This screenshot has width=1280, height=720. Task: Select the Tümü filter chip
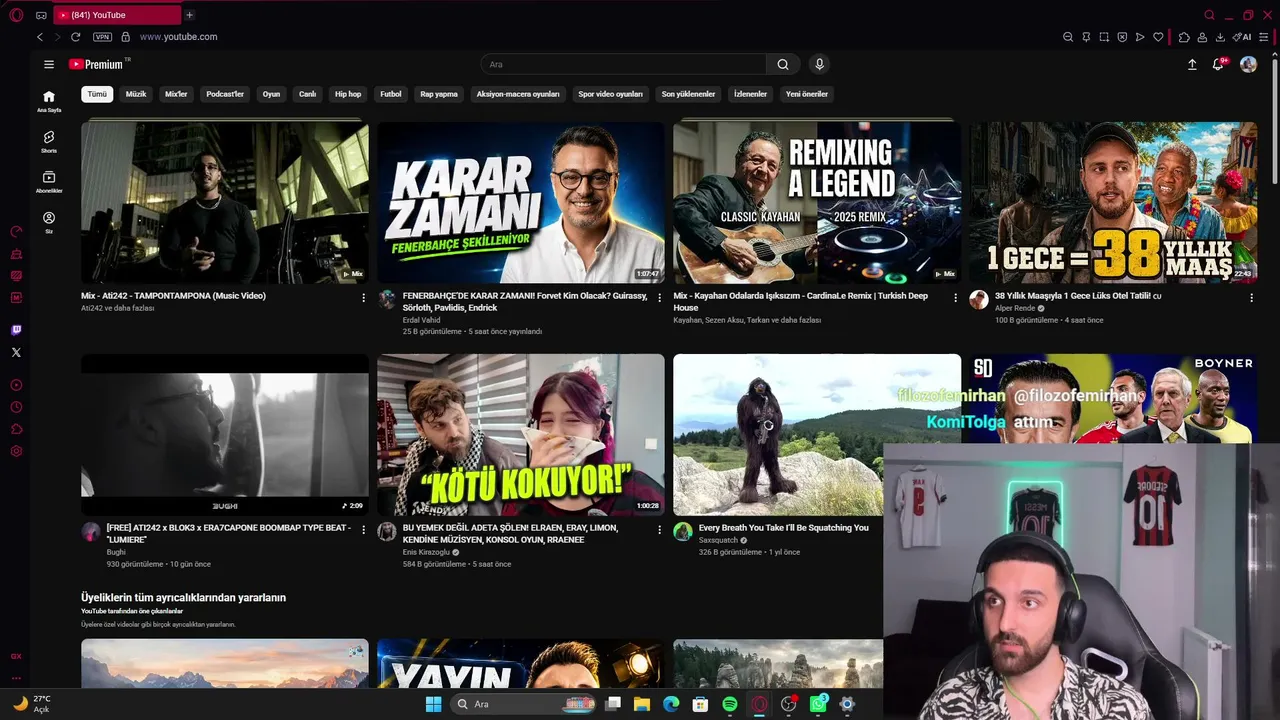[97, 94]
